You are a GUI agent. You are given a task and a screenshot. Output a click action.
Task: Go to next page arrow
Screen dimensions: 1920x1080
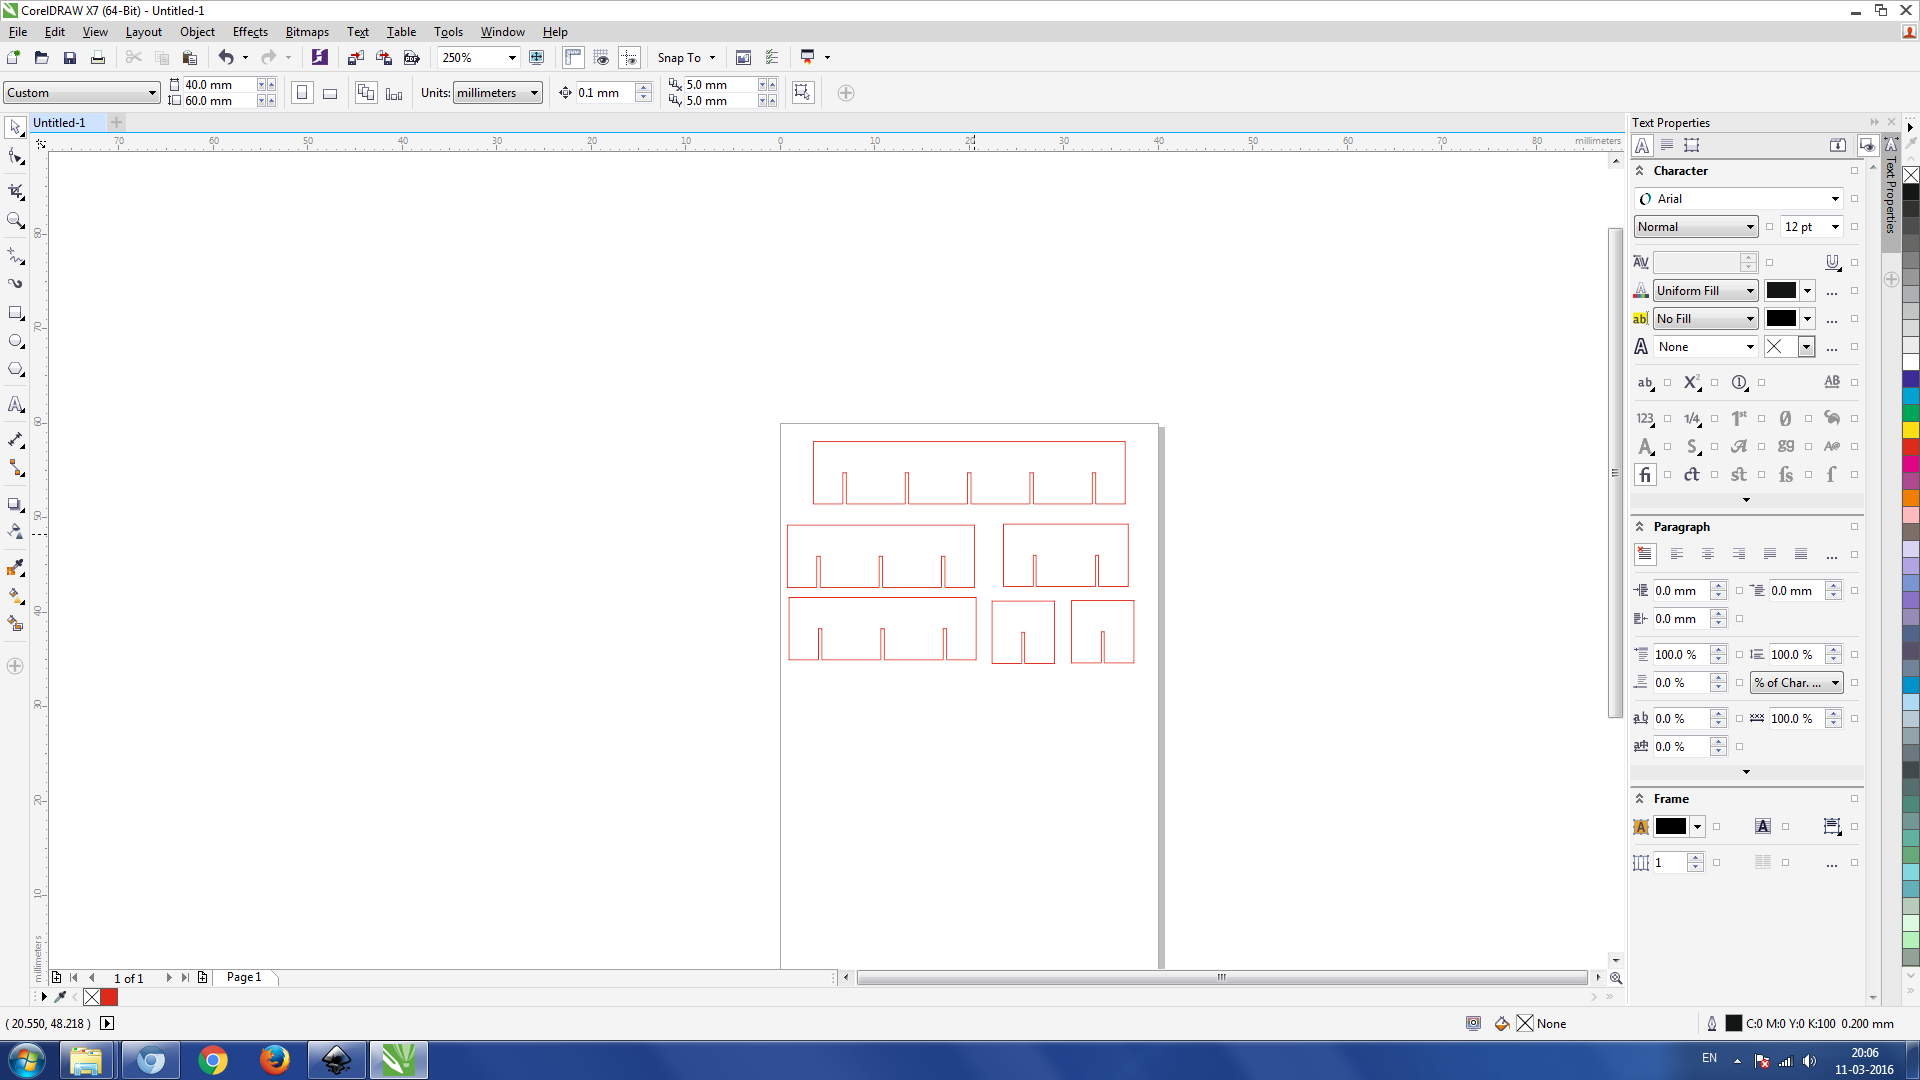click(169, 977)
